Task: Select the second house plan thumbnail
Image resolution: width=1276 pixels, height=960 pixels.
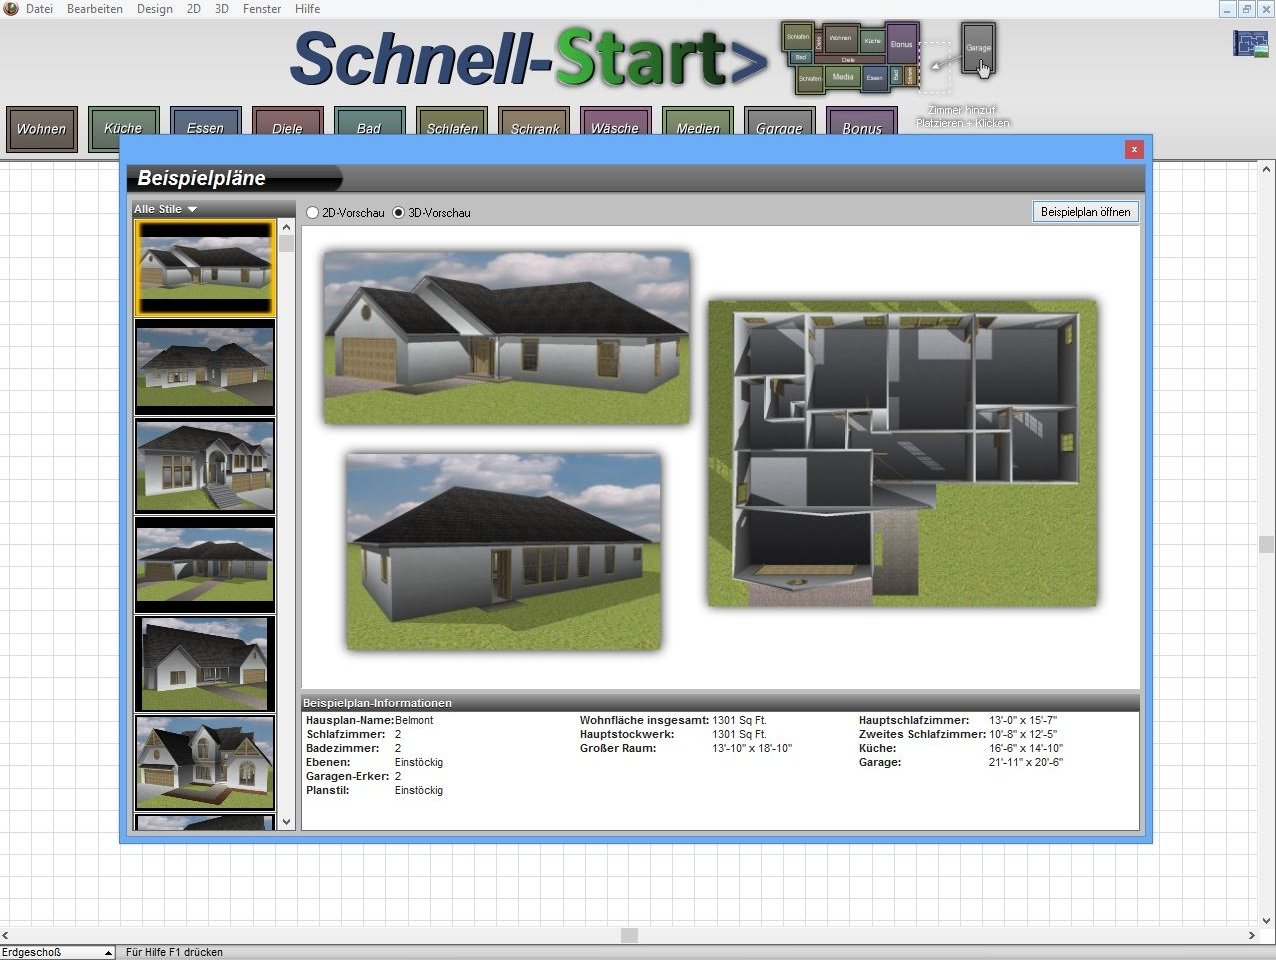Action: pos(205,367)
